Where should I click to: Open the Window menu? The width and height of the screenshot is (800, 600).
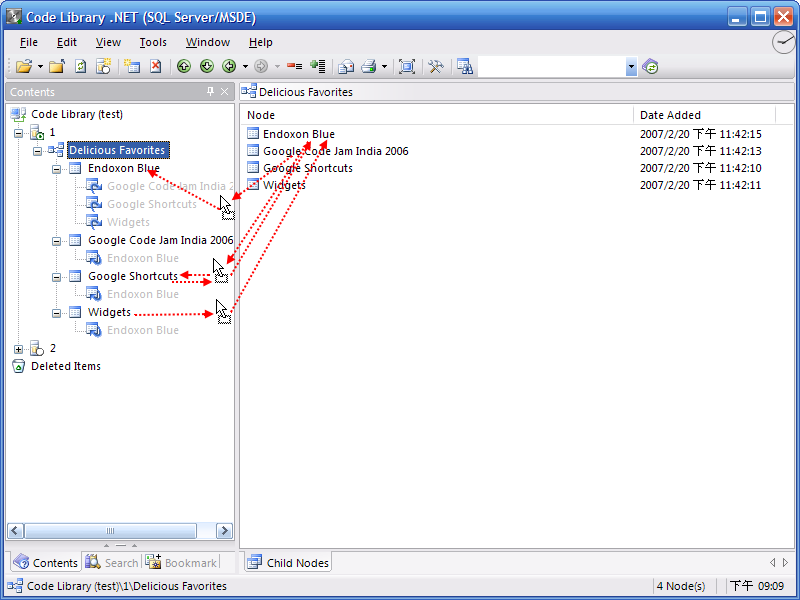click(208, 42)
